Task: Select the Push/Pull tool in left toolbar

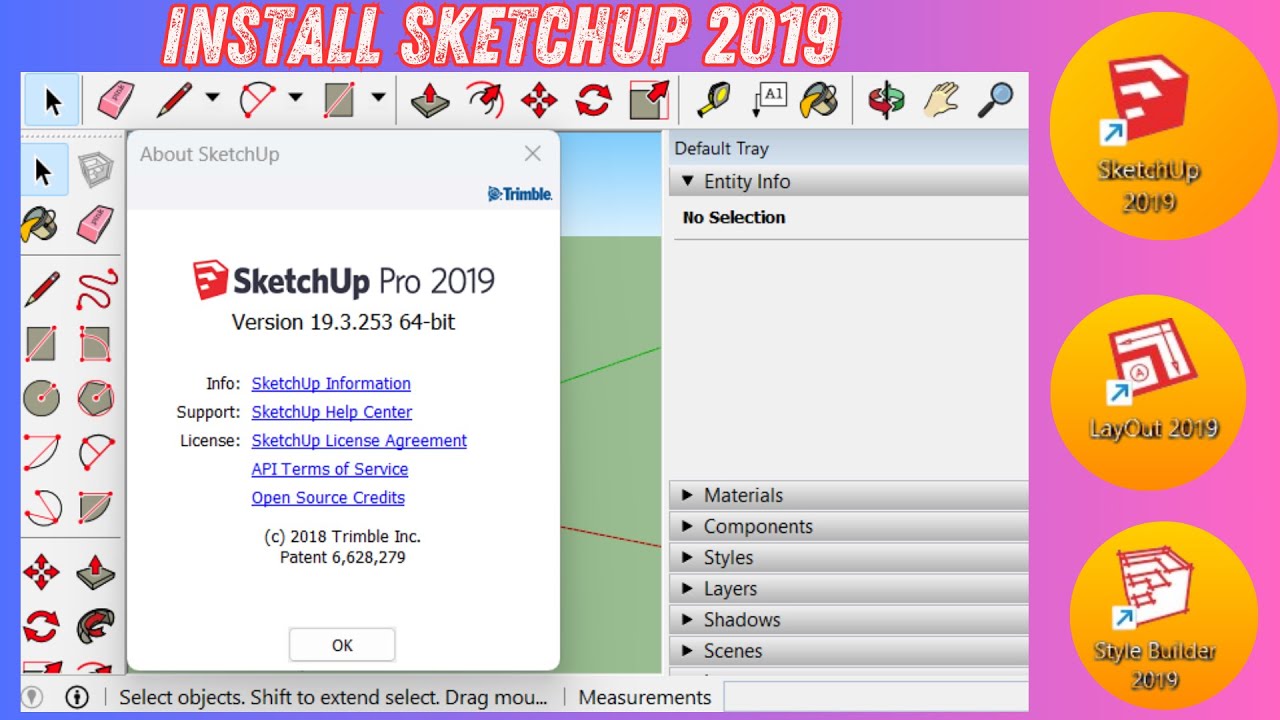Action: point(96,573)
